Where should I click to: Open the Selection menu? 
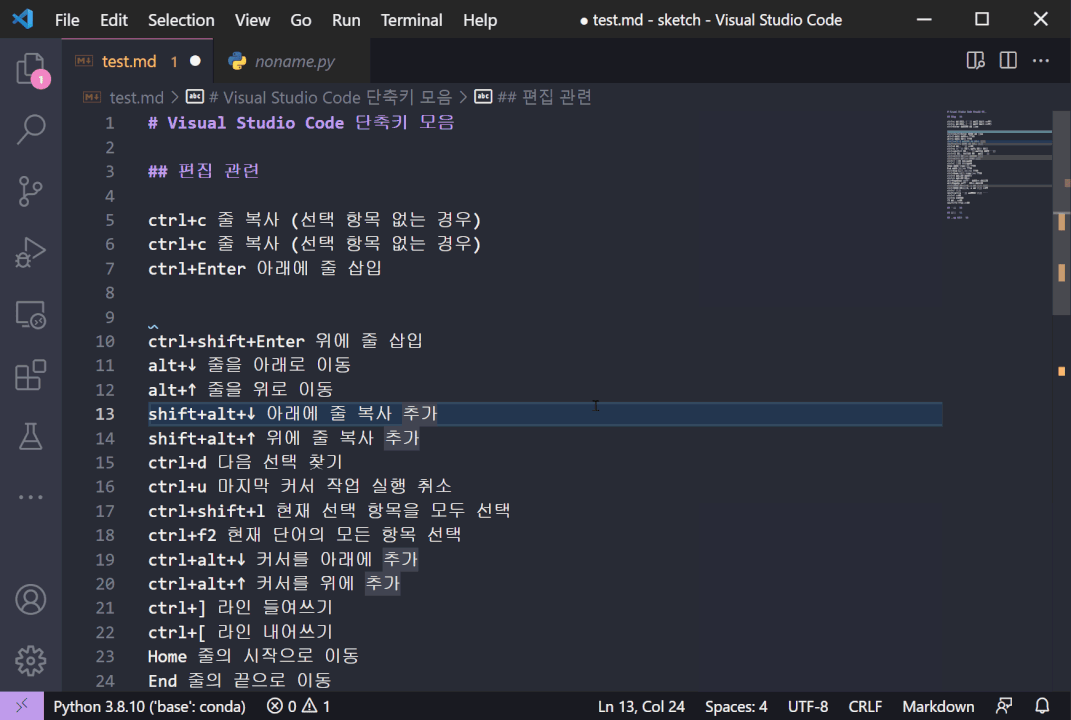coord(181,20)
